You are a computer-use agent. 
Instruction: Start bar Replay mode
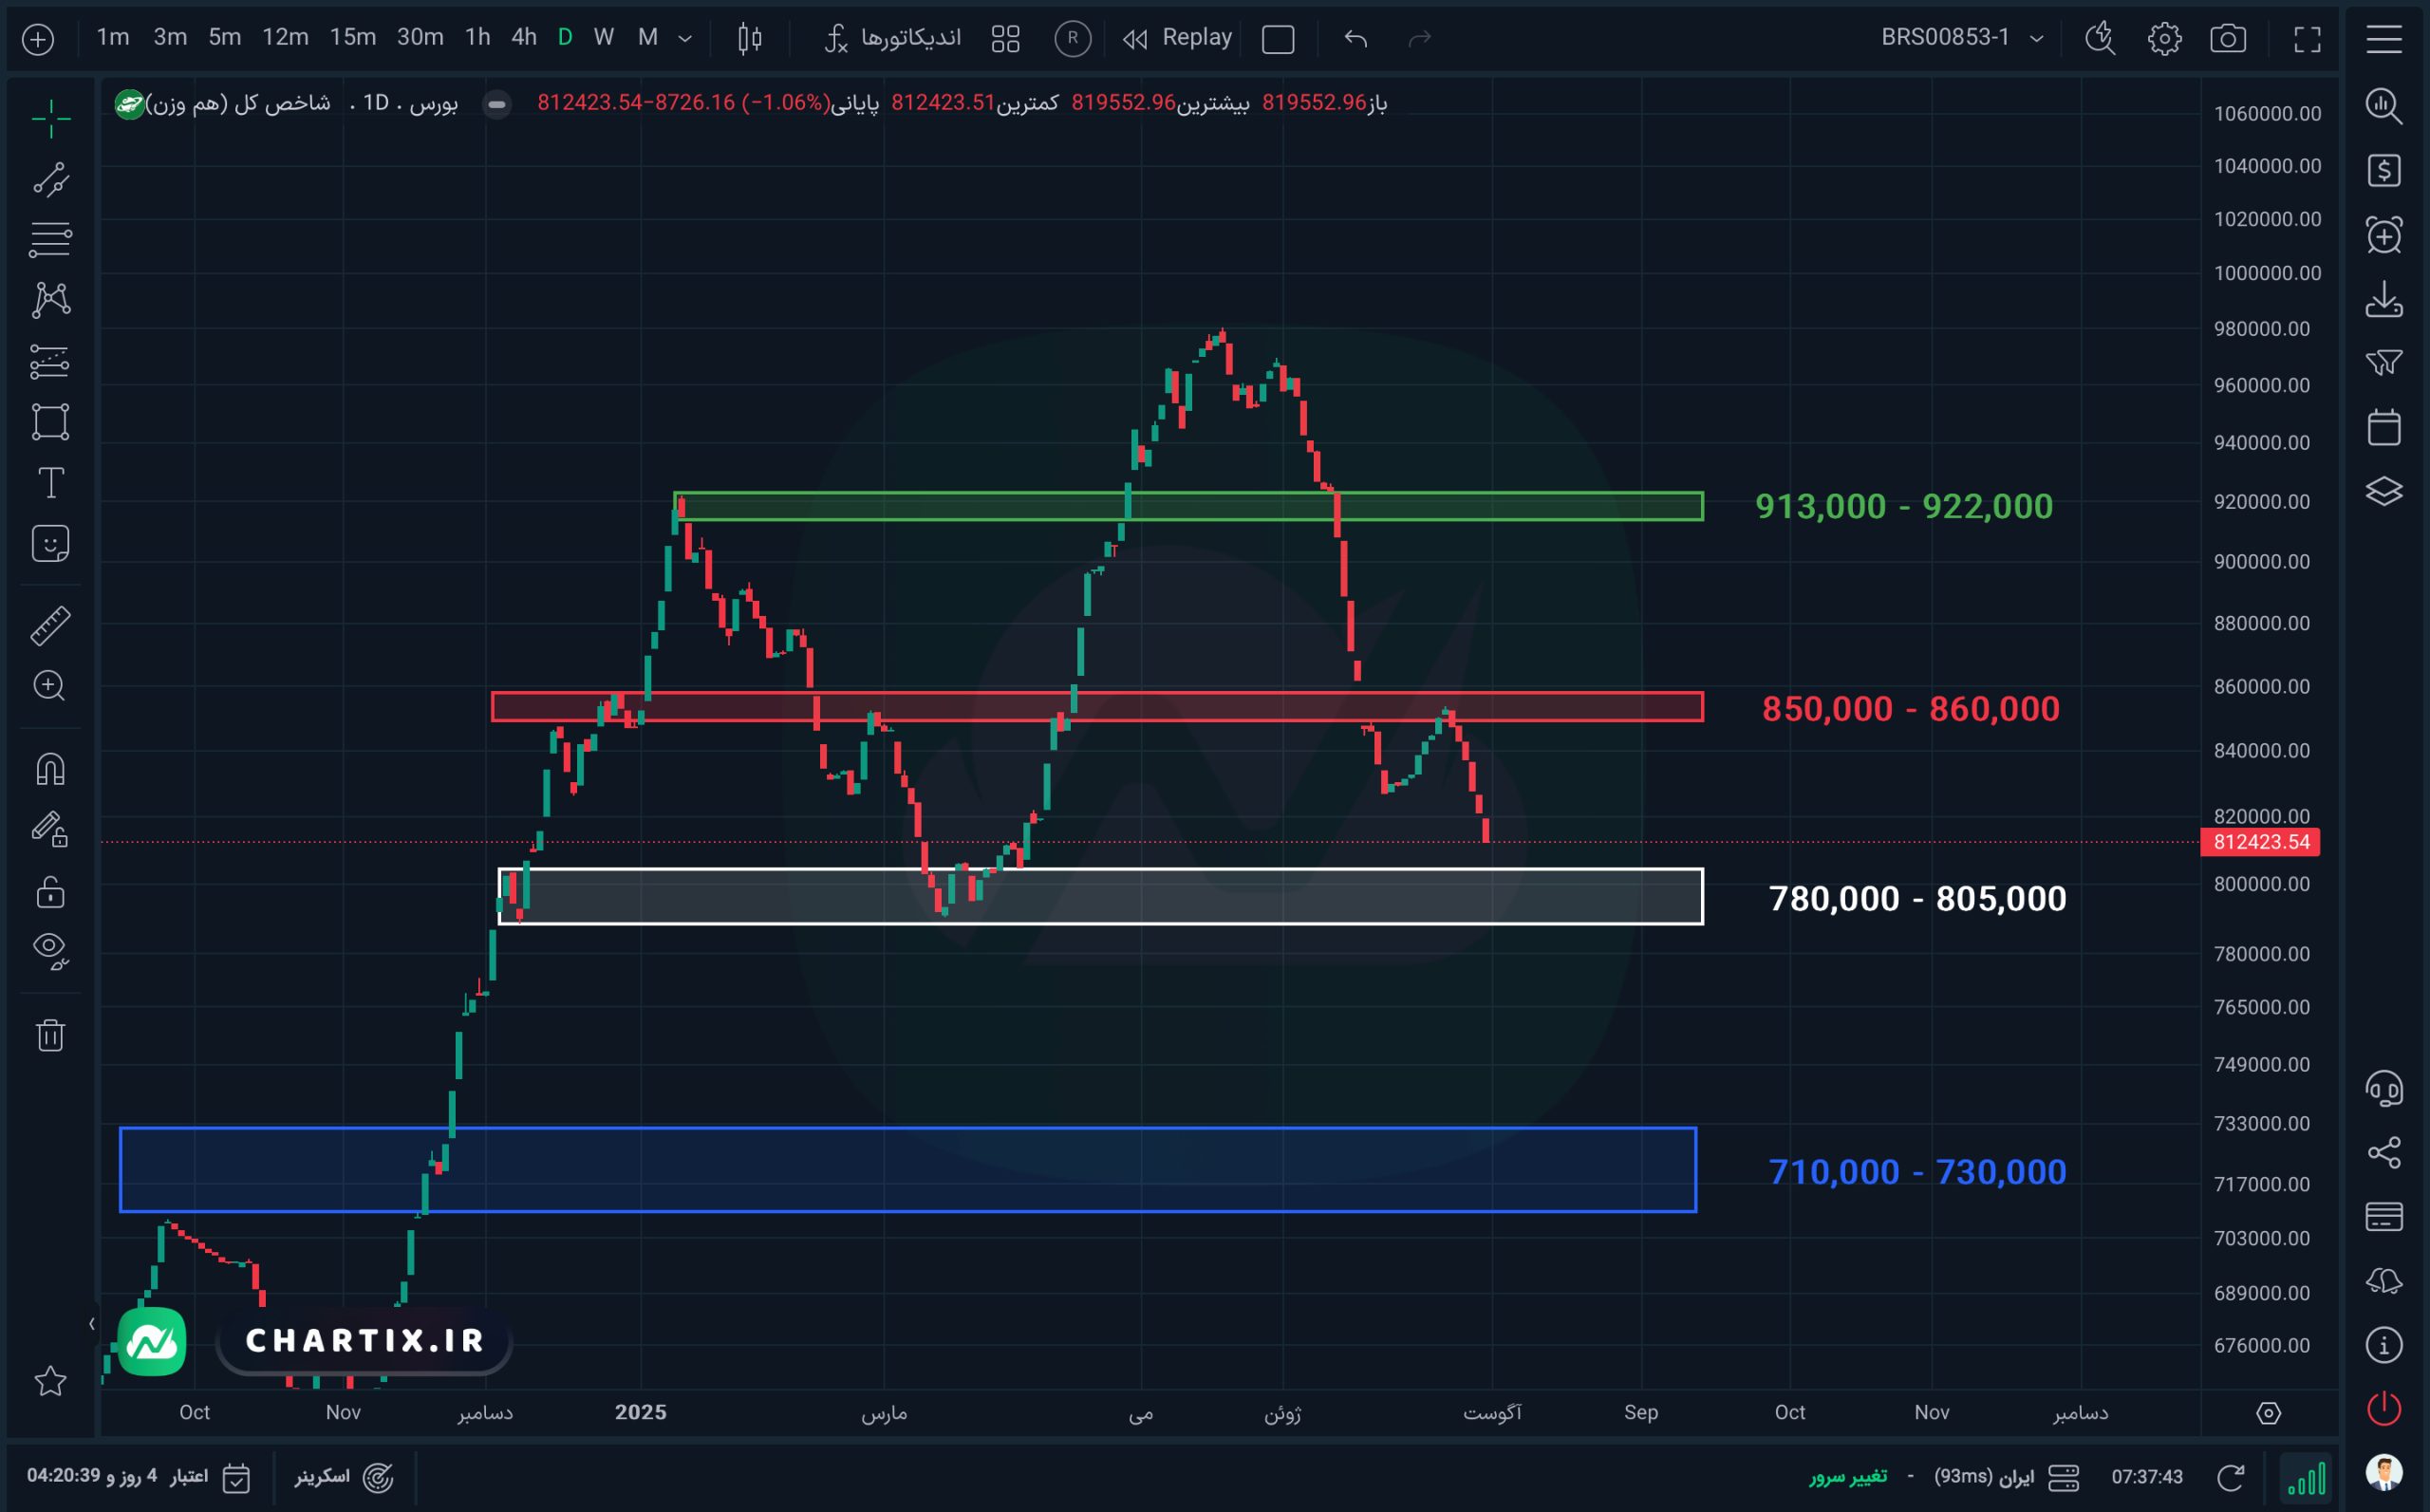[x=1177, y=38]
